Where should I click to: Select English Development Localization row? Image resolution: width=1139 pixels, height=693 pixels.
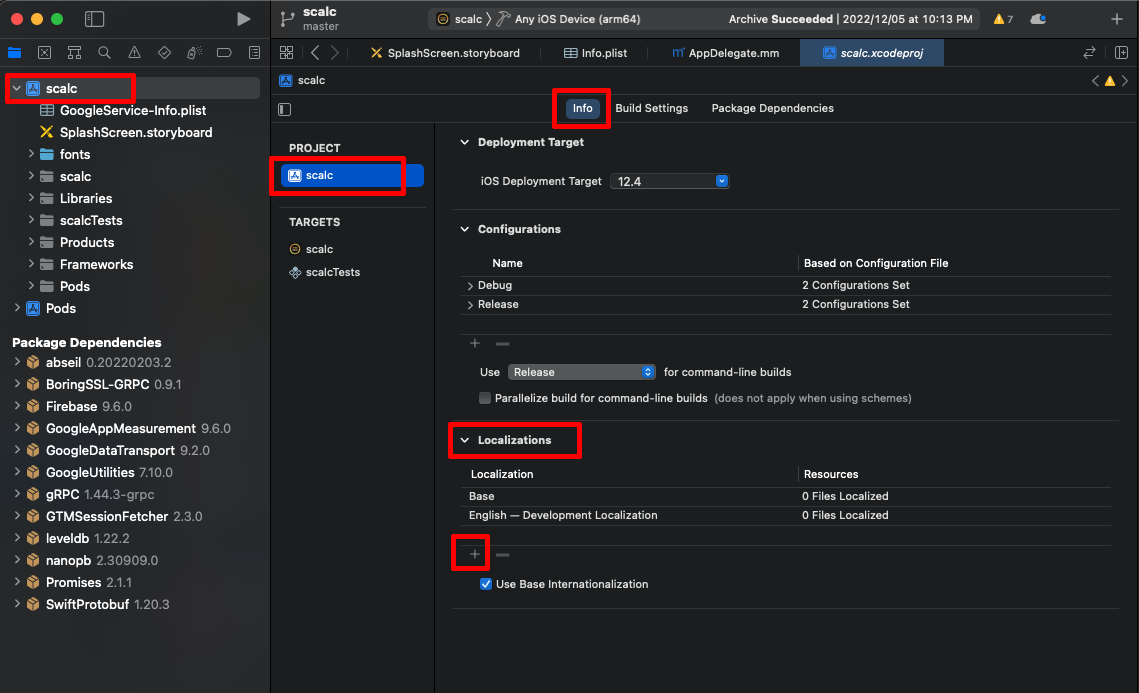786,515
